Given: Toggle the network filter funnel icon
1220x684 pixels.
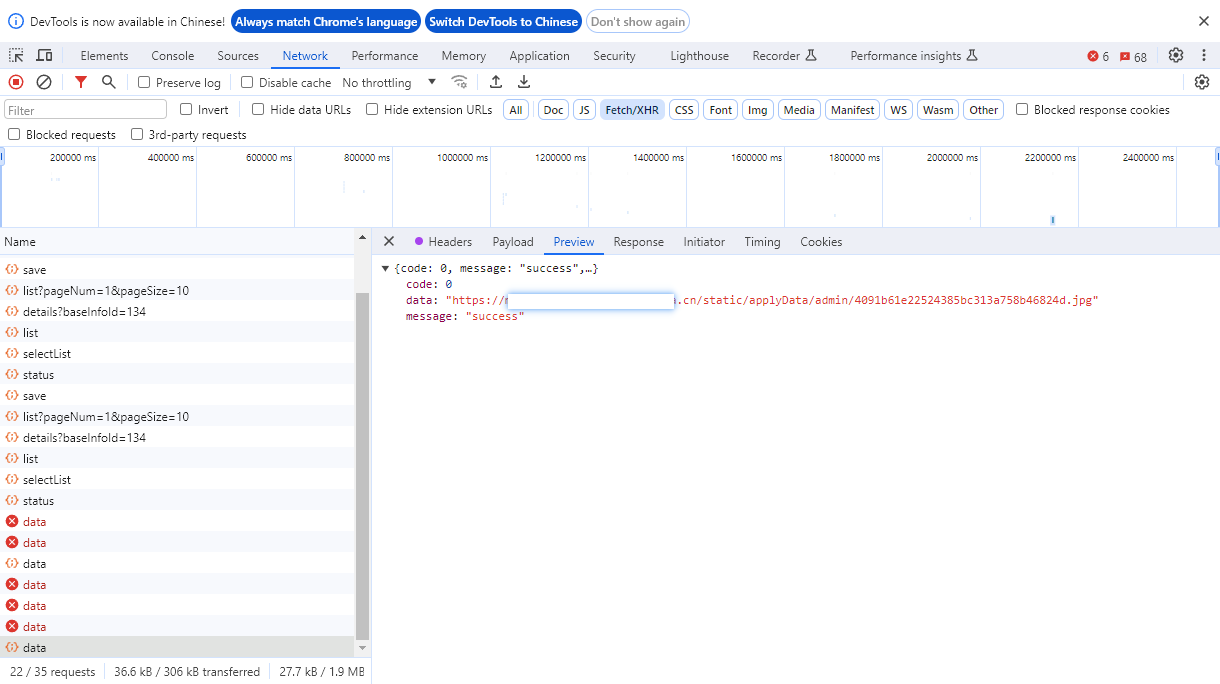Looking at the screenshot, I should 81,82.
